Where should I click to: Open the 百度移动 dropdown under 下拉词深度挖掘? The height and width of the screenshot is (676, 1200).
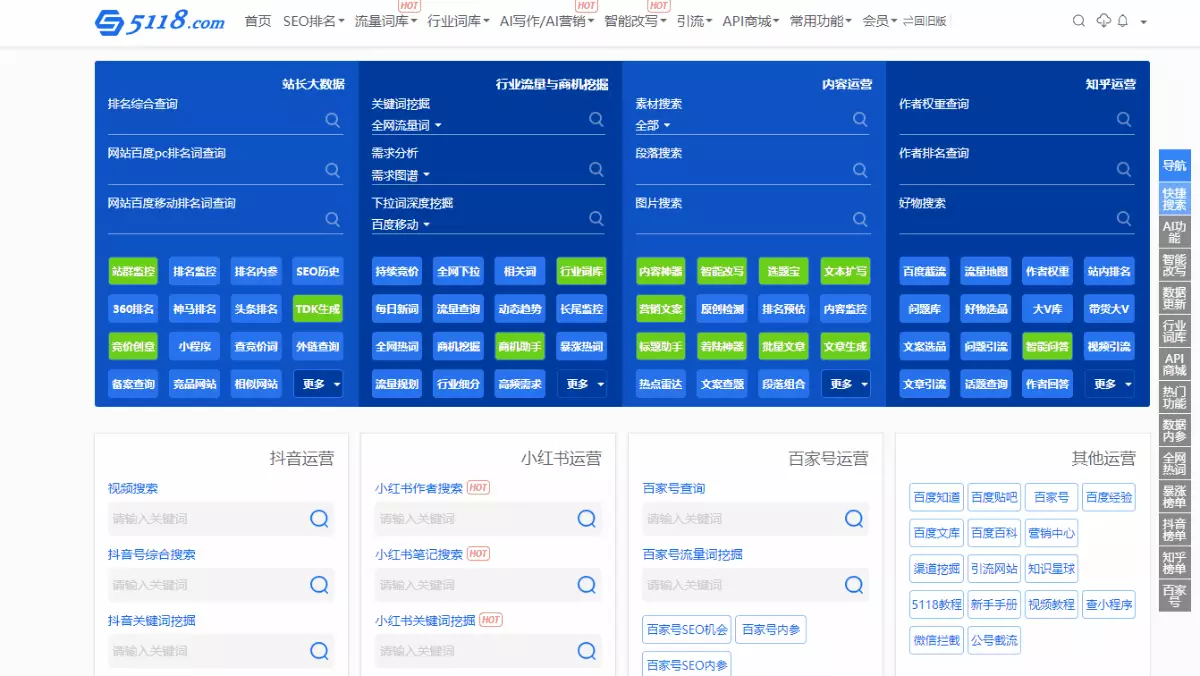pyautogui.click(x=400, y=225)
